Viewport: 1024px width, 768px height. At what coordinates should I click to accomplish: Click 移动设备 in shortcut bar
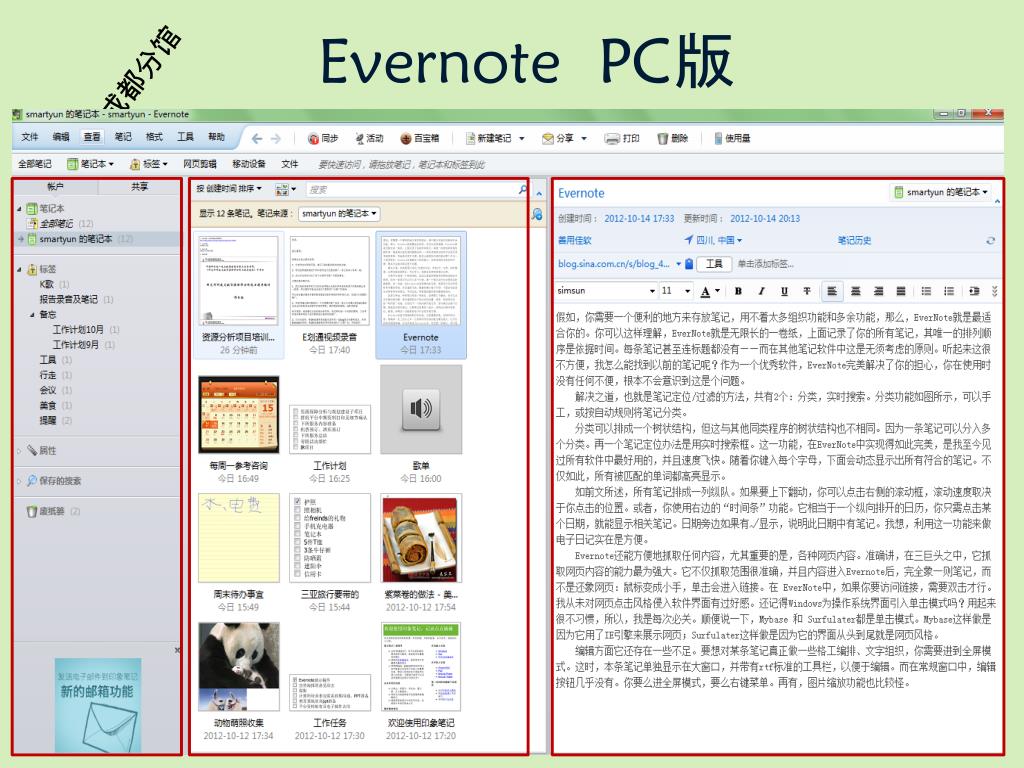[249, 164]
